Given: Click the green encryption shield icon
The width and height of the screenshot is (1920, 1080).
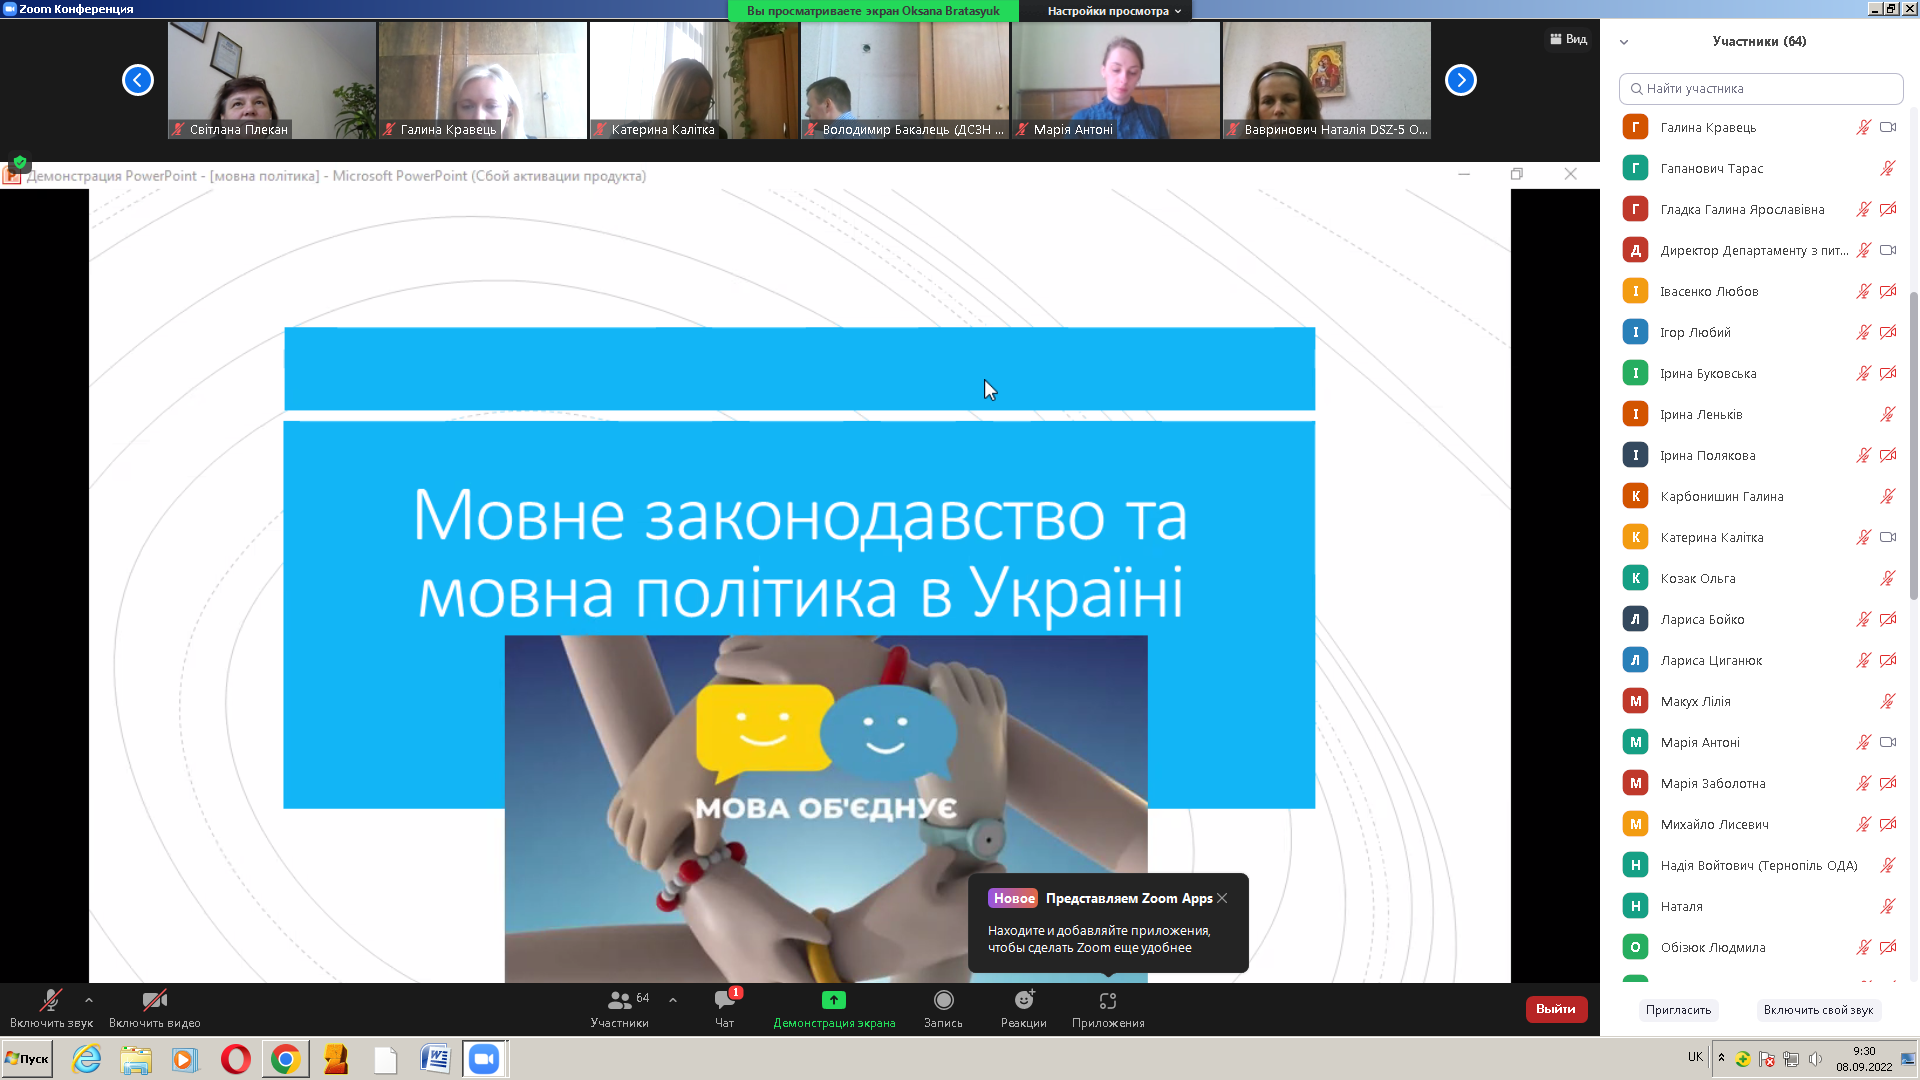Looking at the screenshot, I should tap(20, 162).
